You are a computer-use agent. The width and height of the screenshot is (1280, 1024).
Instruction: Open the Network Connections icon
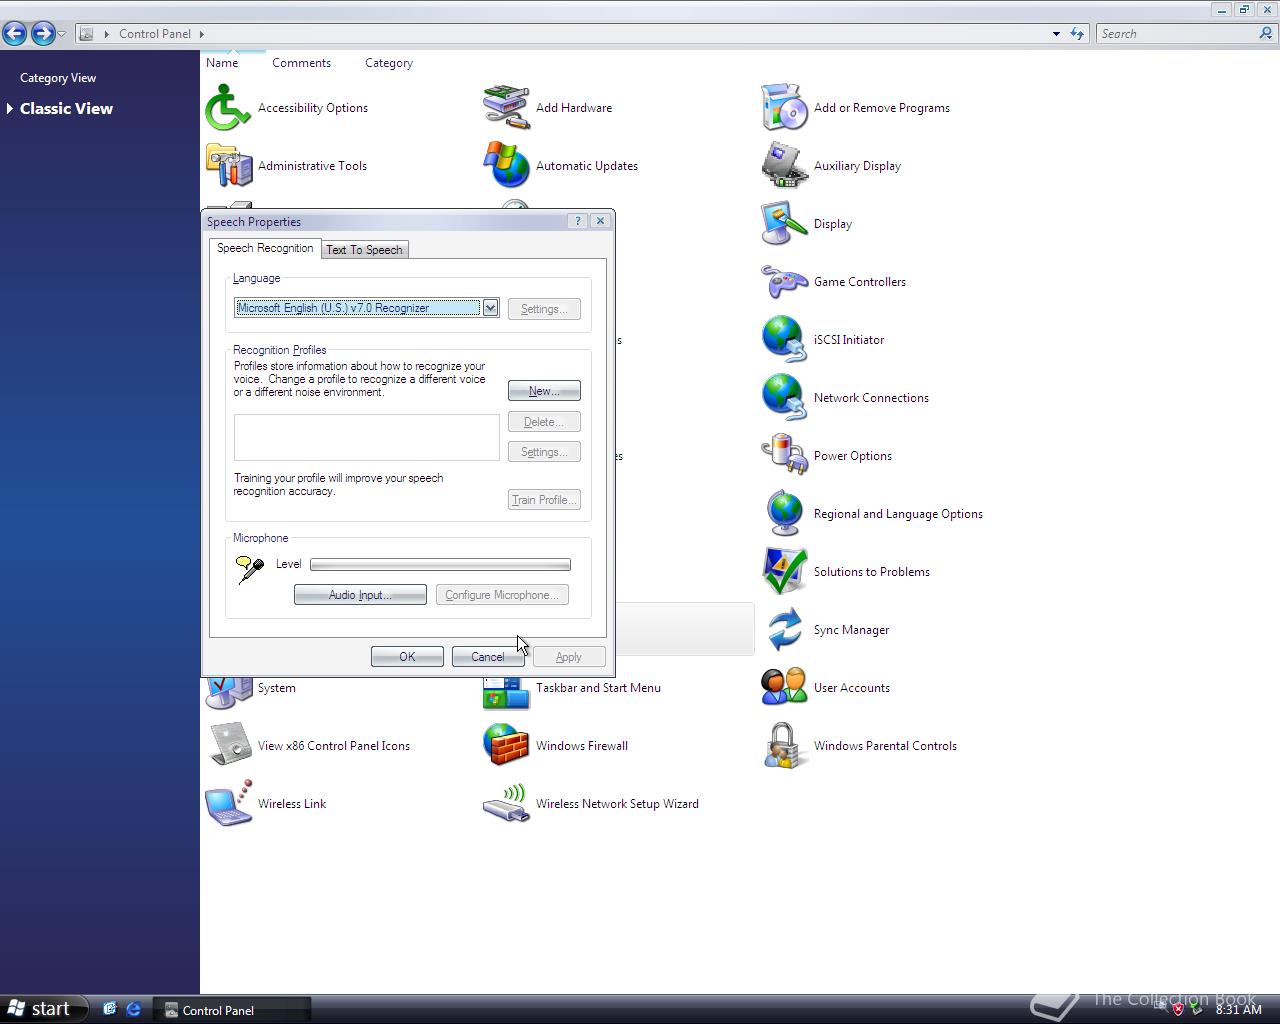point(784,398)
